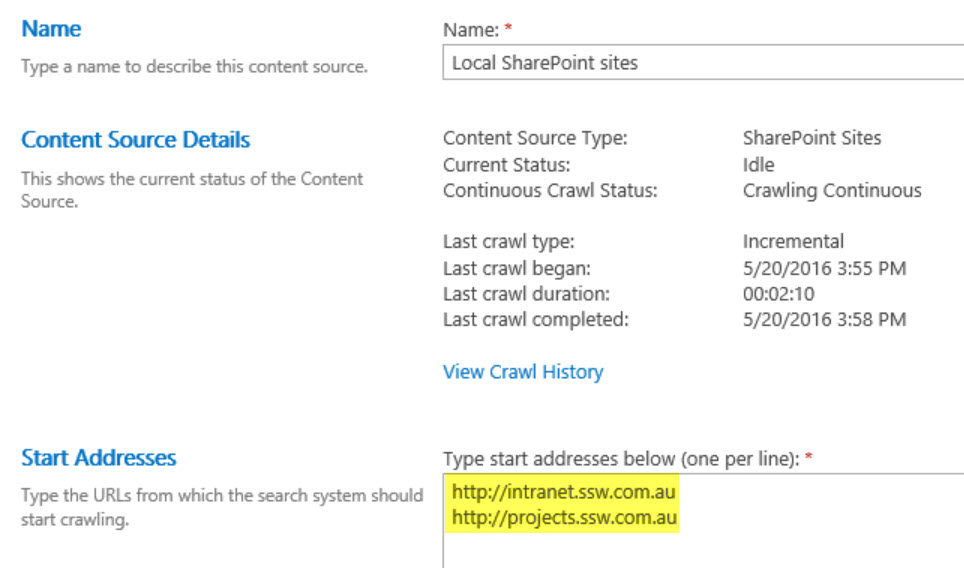Viewport: 964px width, 568px height.
Task: Click the Name input field
Action: point(700,63)
